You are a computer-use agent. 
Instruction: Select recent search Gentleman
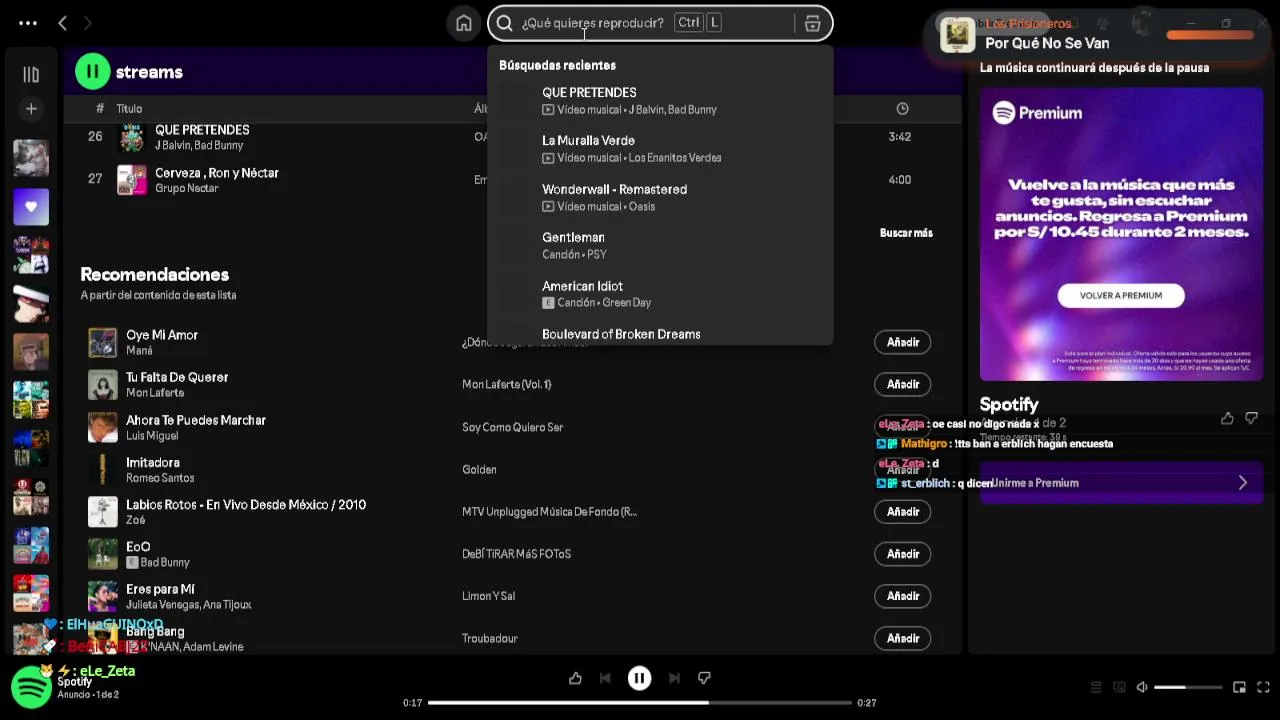[660, 245]
